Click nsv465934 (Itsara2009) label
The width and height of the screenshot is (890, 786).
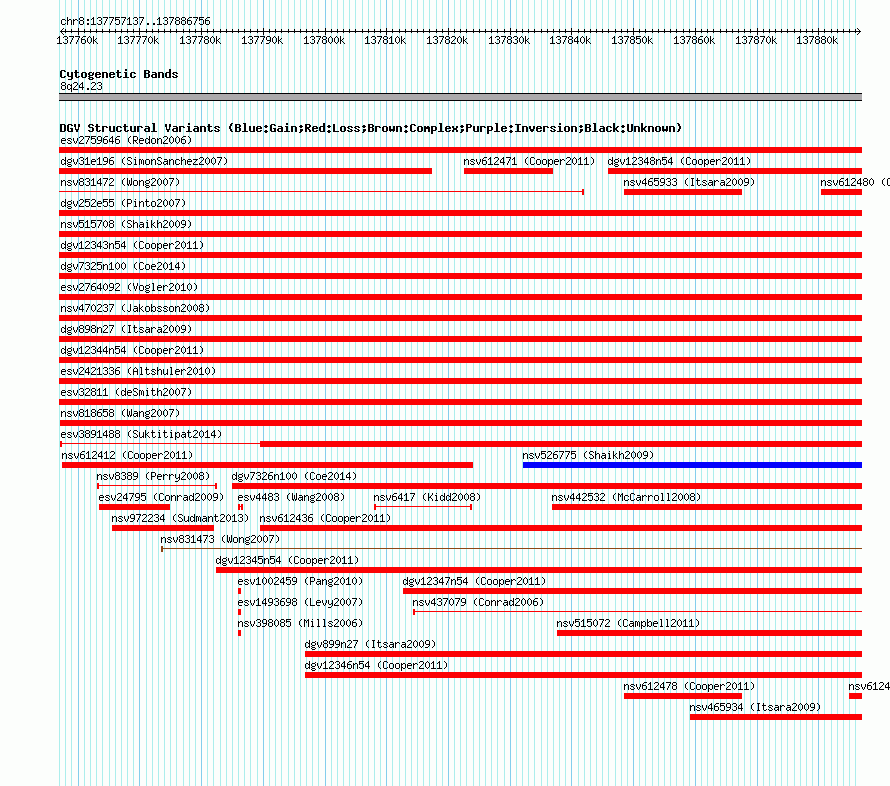[x=755, y=707]
